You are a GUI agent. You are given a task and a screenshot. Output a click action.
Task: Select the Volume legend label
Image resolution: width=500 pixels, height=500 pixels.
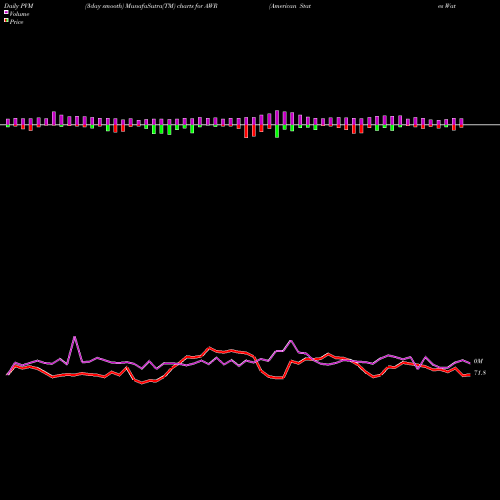click(19, 14)
